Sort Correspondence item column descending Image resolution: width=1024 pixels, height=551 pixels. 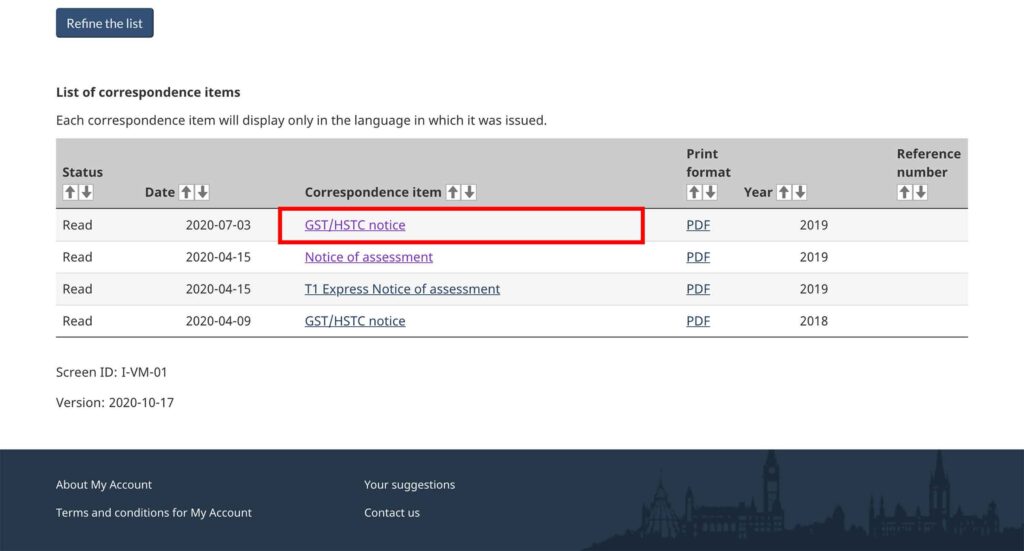click(x=469, y=192)
